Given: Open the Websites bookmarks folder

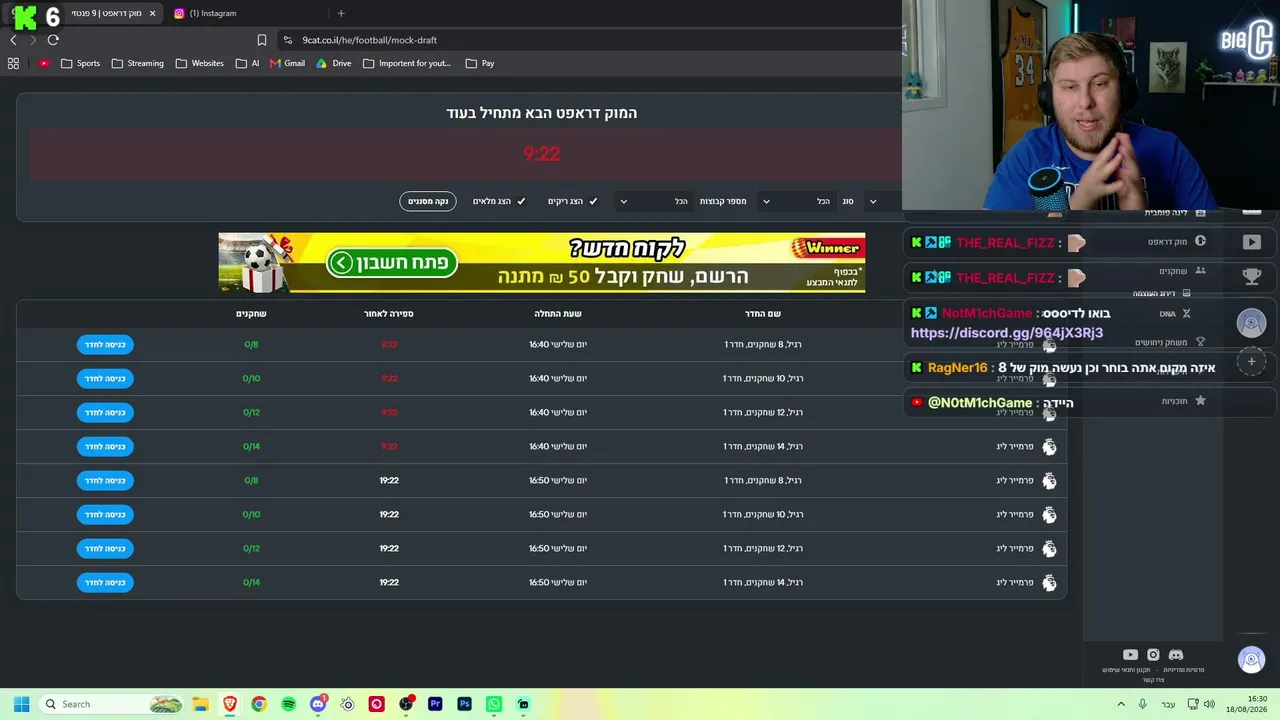Looking at the screenshot, I should (199, 63).
